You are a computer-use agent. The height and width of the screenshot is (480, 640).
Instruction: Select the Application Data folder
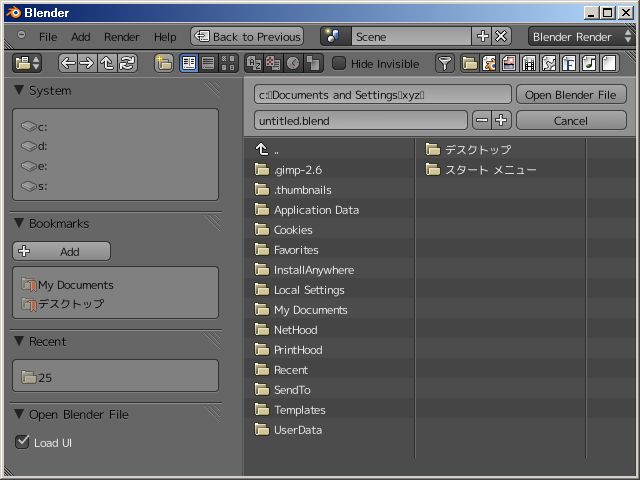[307, 210]
